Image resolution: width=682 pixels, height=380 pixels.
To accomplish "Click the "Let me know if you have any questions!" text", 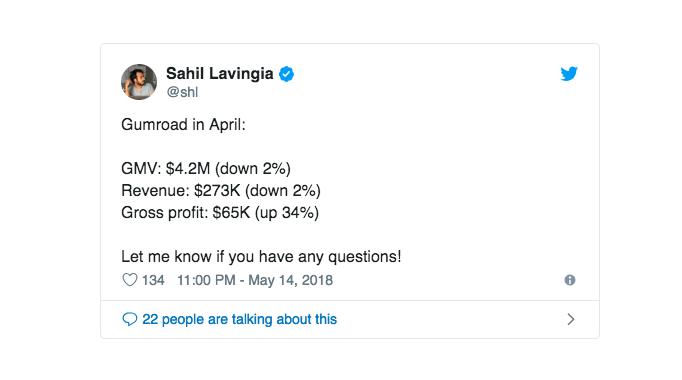I will pos(261,257).
